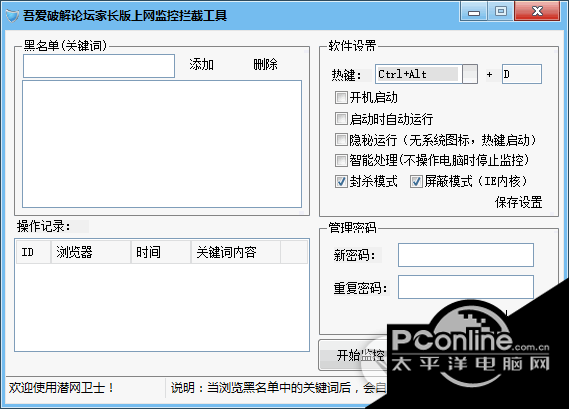
Task: Enable 智能处理 checkbox
Action: [x=341, y=160]
